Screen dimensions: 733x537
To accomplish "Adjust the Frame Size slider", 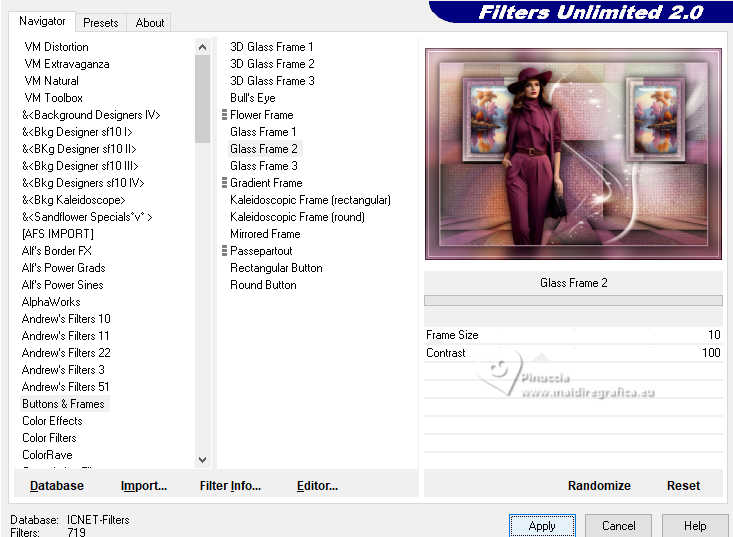I will pos(573,335).
